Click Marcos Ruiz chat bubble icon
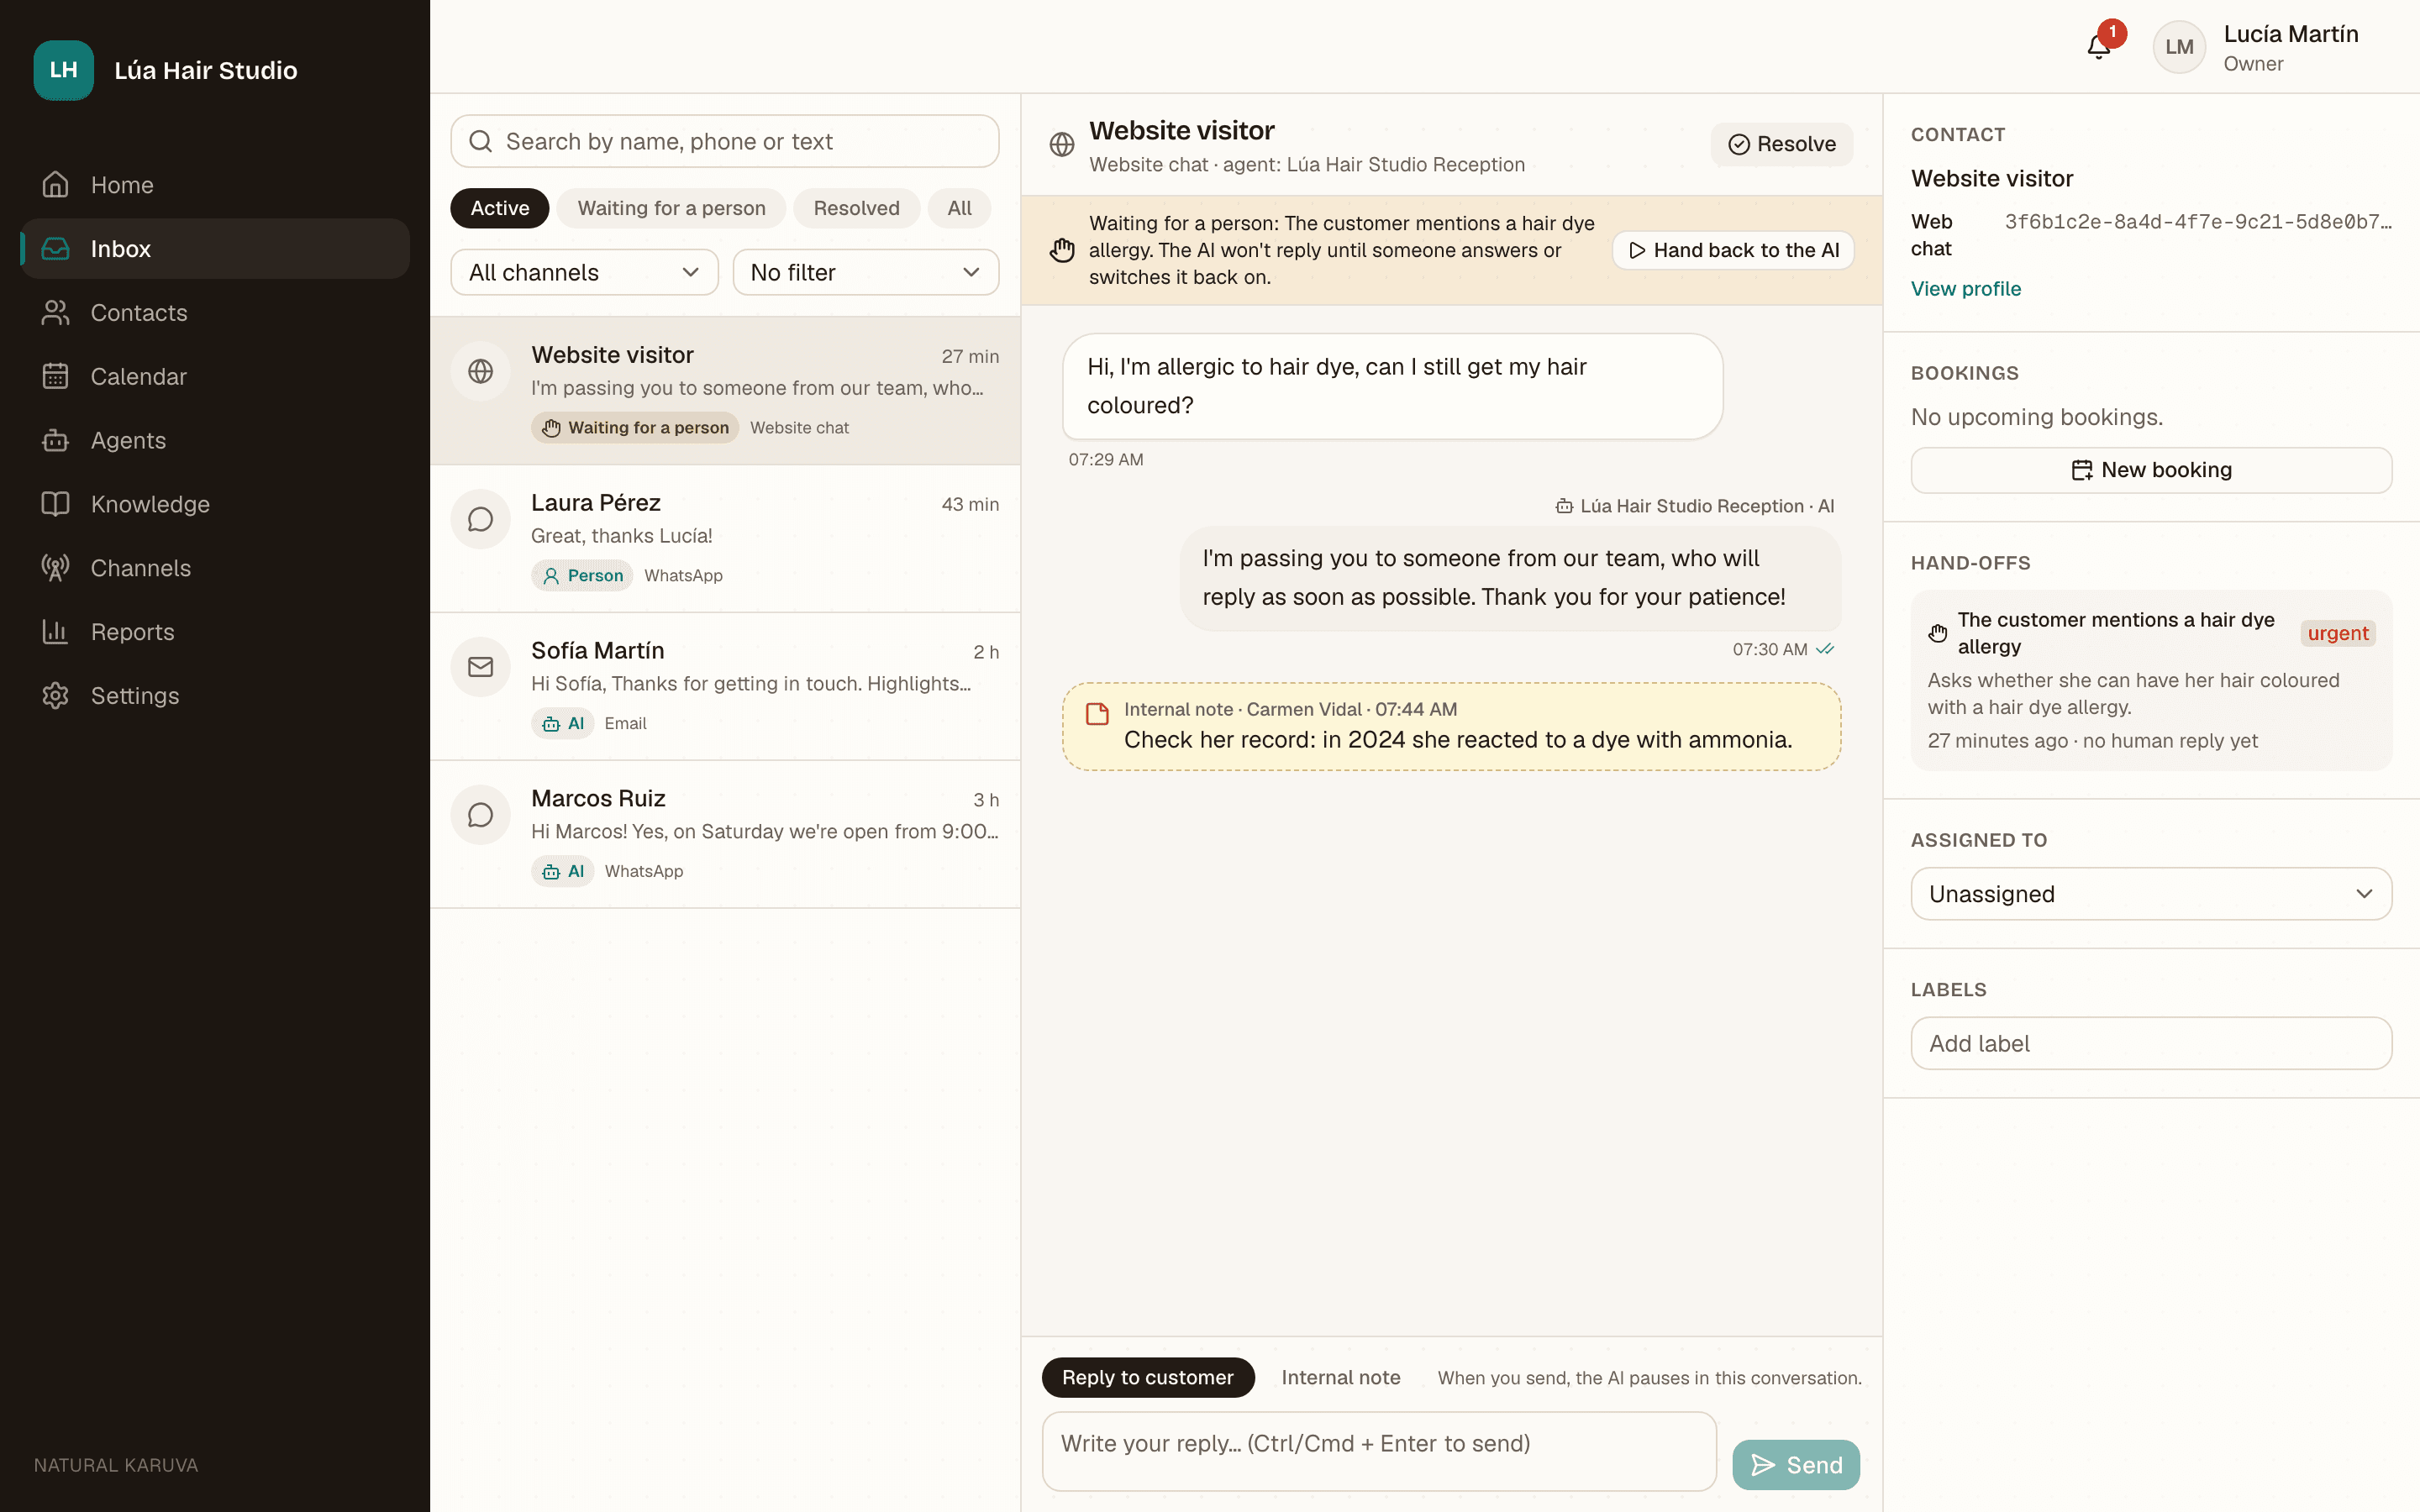 (x=481, y=815)
